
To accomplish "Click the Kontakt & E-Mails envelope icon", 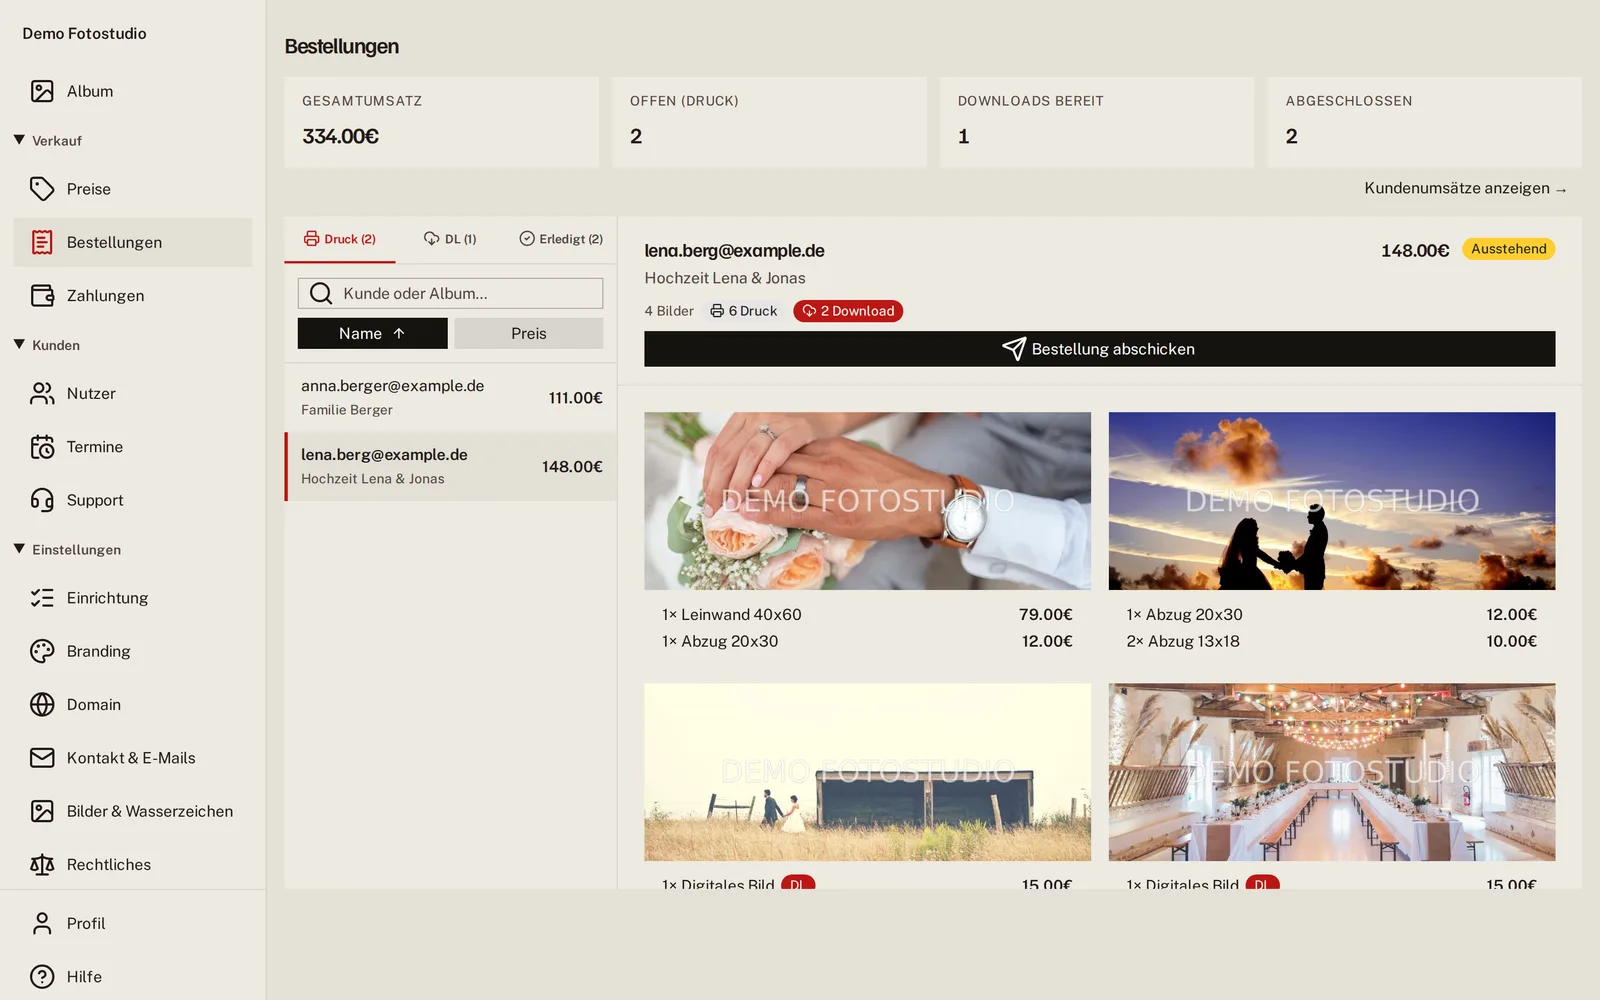I will tap(42, 758).
